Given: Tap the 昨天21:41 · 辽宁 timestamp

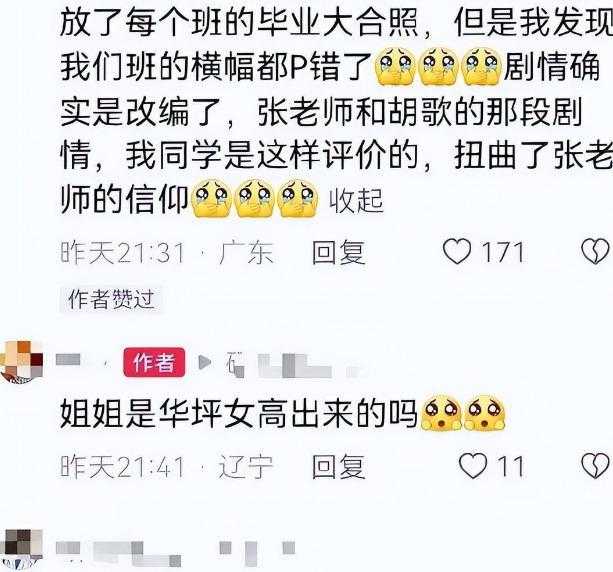Looking at the screenshot, I should point(167,466).
